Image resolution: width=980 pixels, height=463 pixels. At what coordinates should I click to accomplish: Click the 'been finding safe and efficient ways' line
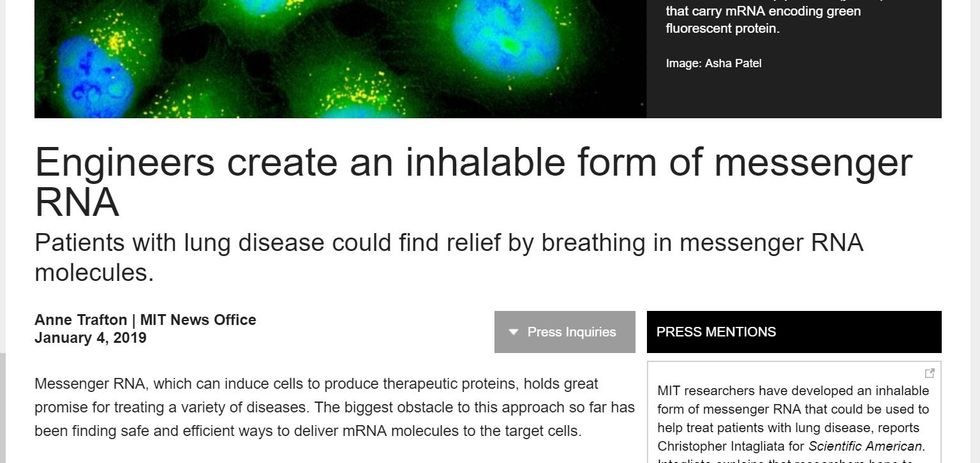click(x=307, y=431)
